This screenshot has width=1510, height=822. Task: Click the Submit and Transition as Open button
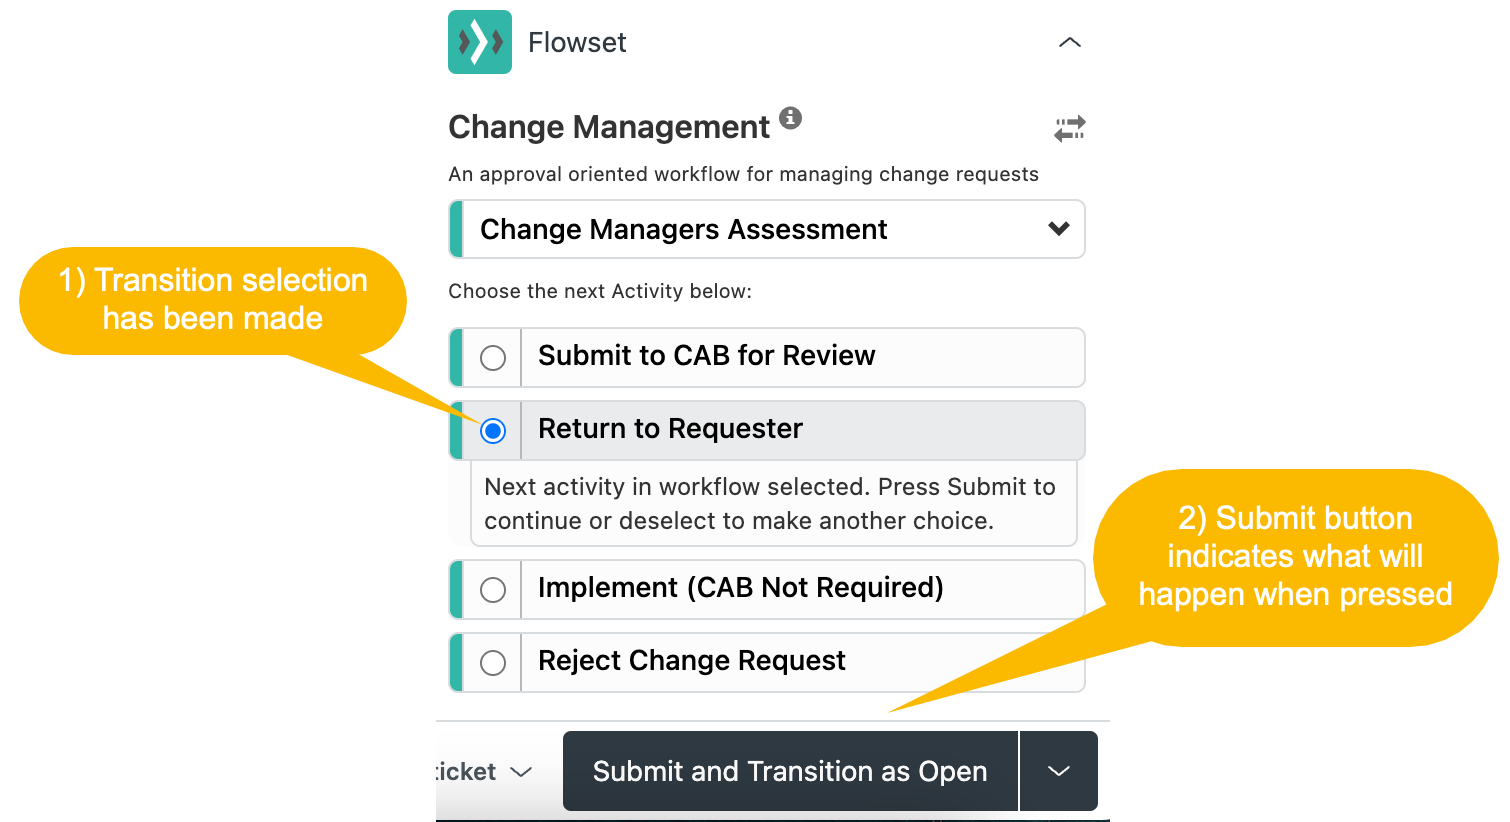[790, 771]
